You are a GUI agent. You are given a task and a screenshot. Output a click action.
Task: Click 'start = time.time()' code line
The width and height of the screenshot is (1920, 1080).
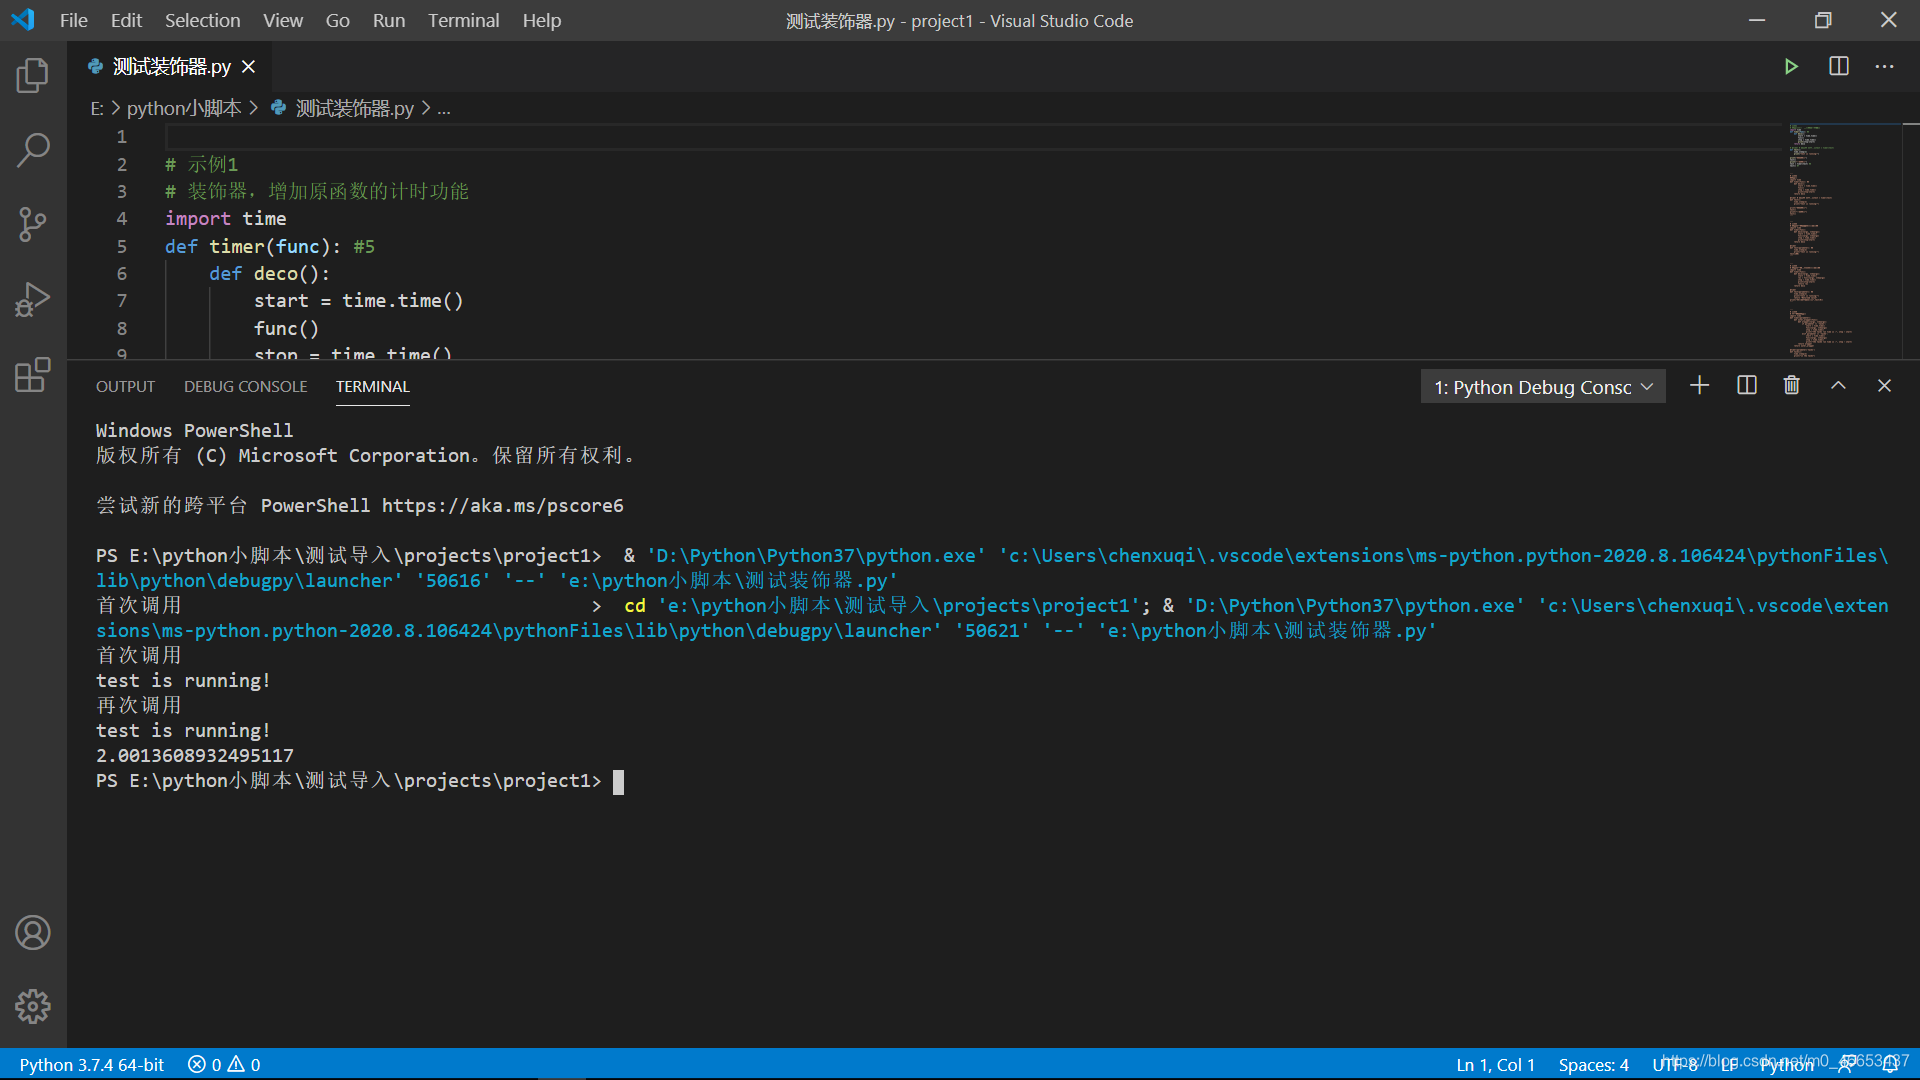pos(358,301)
